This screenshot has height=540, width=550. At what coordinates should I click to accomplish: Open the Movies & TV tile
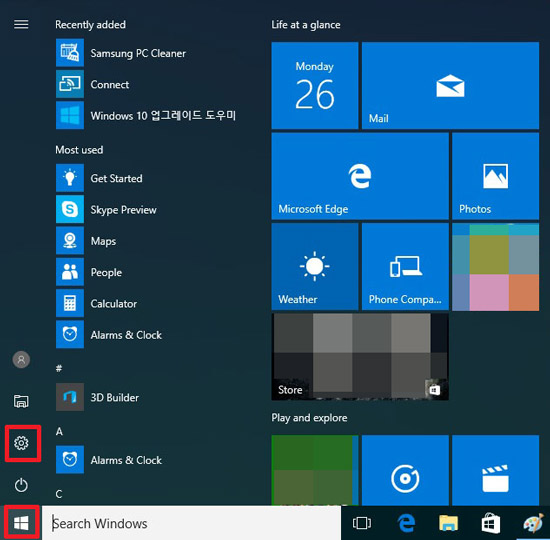(496, 470)
